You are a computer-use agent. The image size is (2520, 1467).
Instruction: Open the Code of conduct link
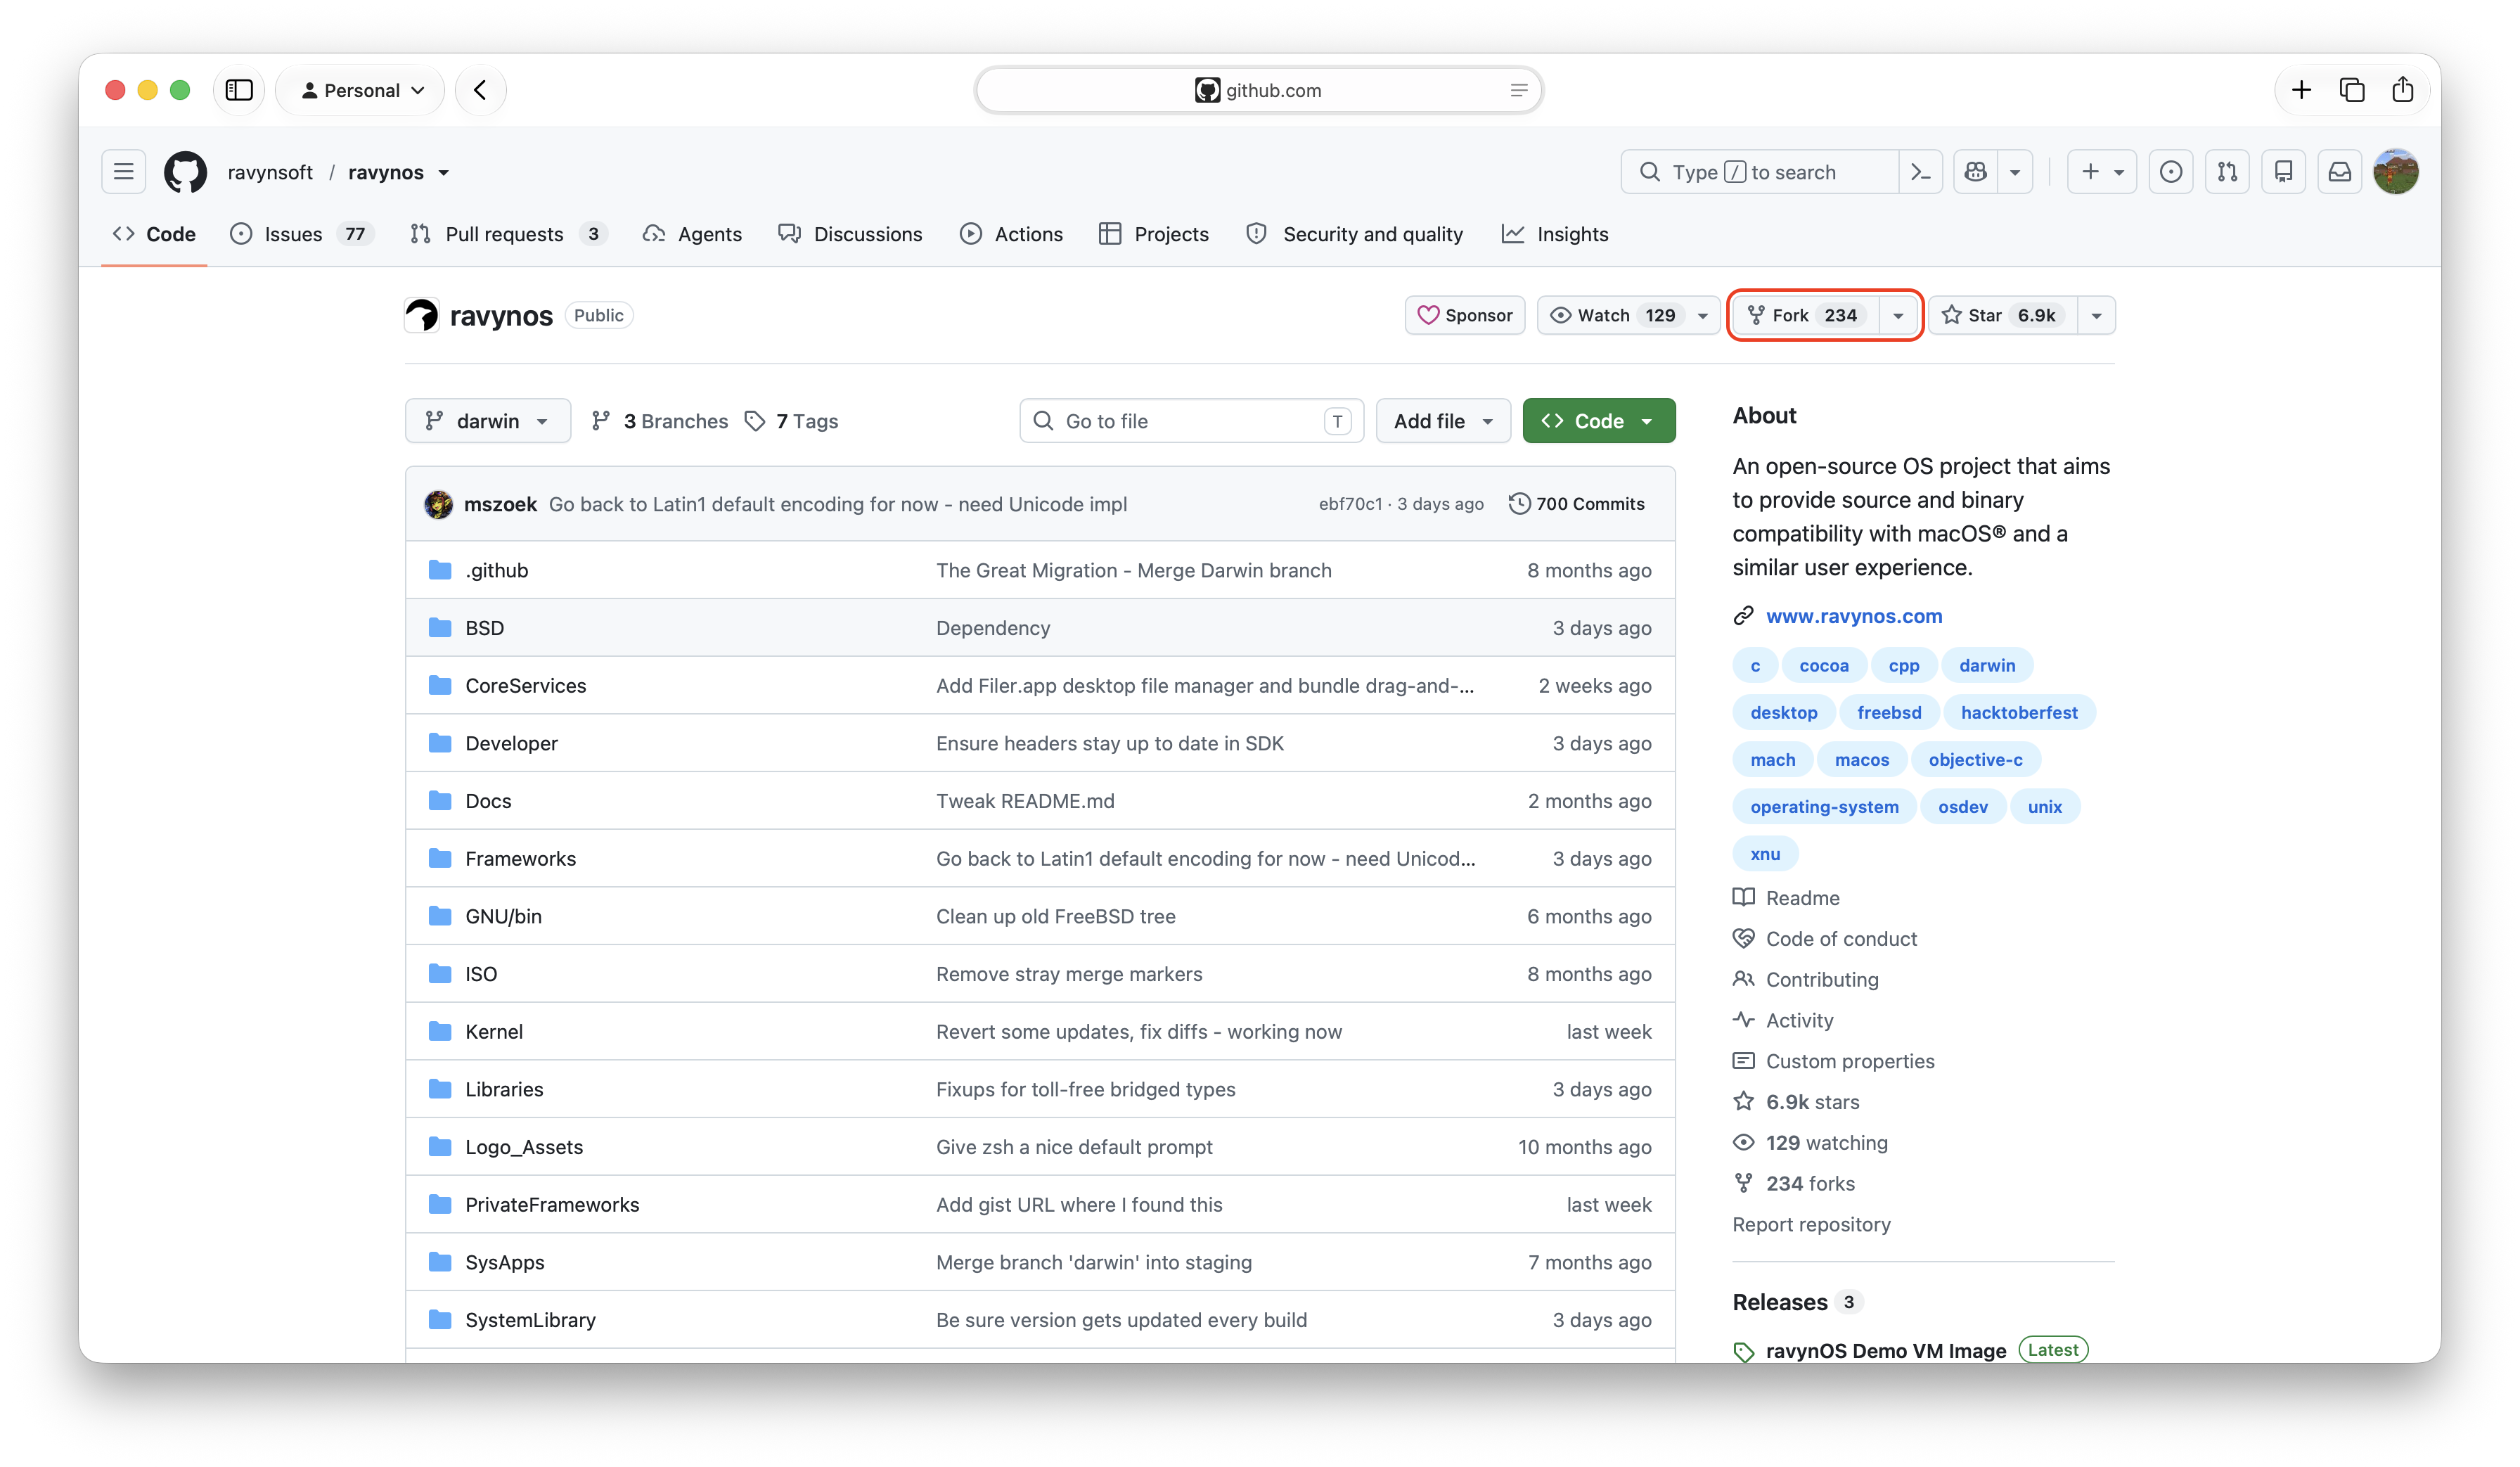tap(1841, 938)
